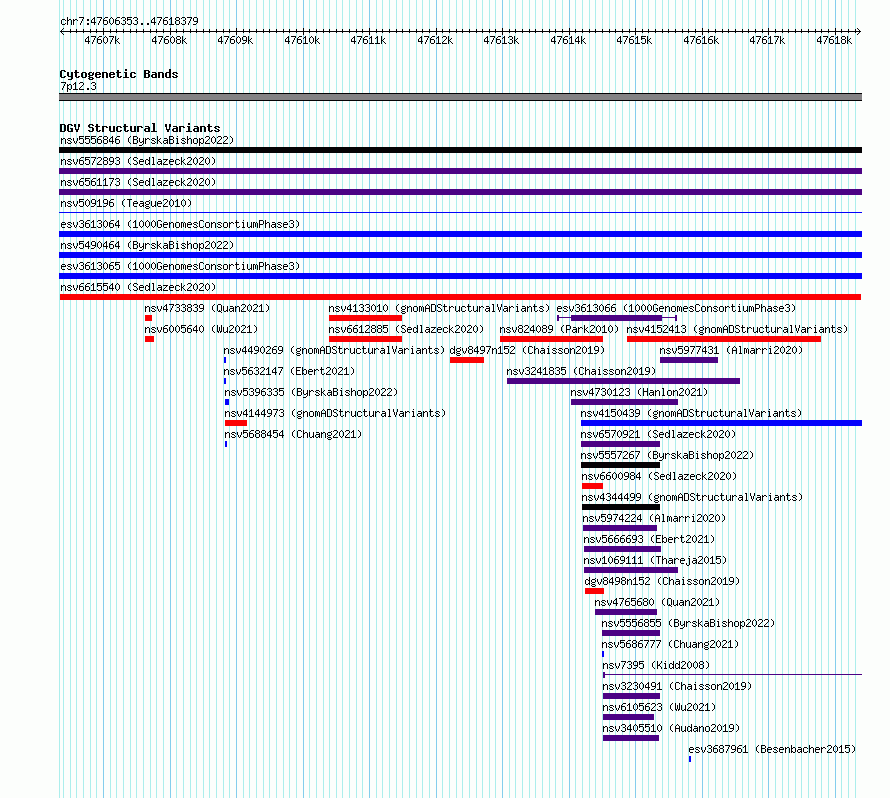Open nsv4733839 (Quan2021) variant

click(207, 308)
